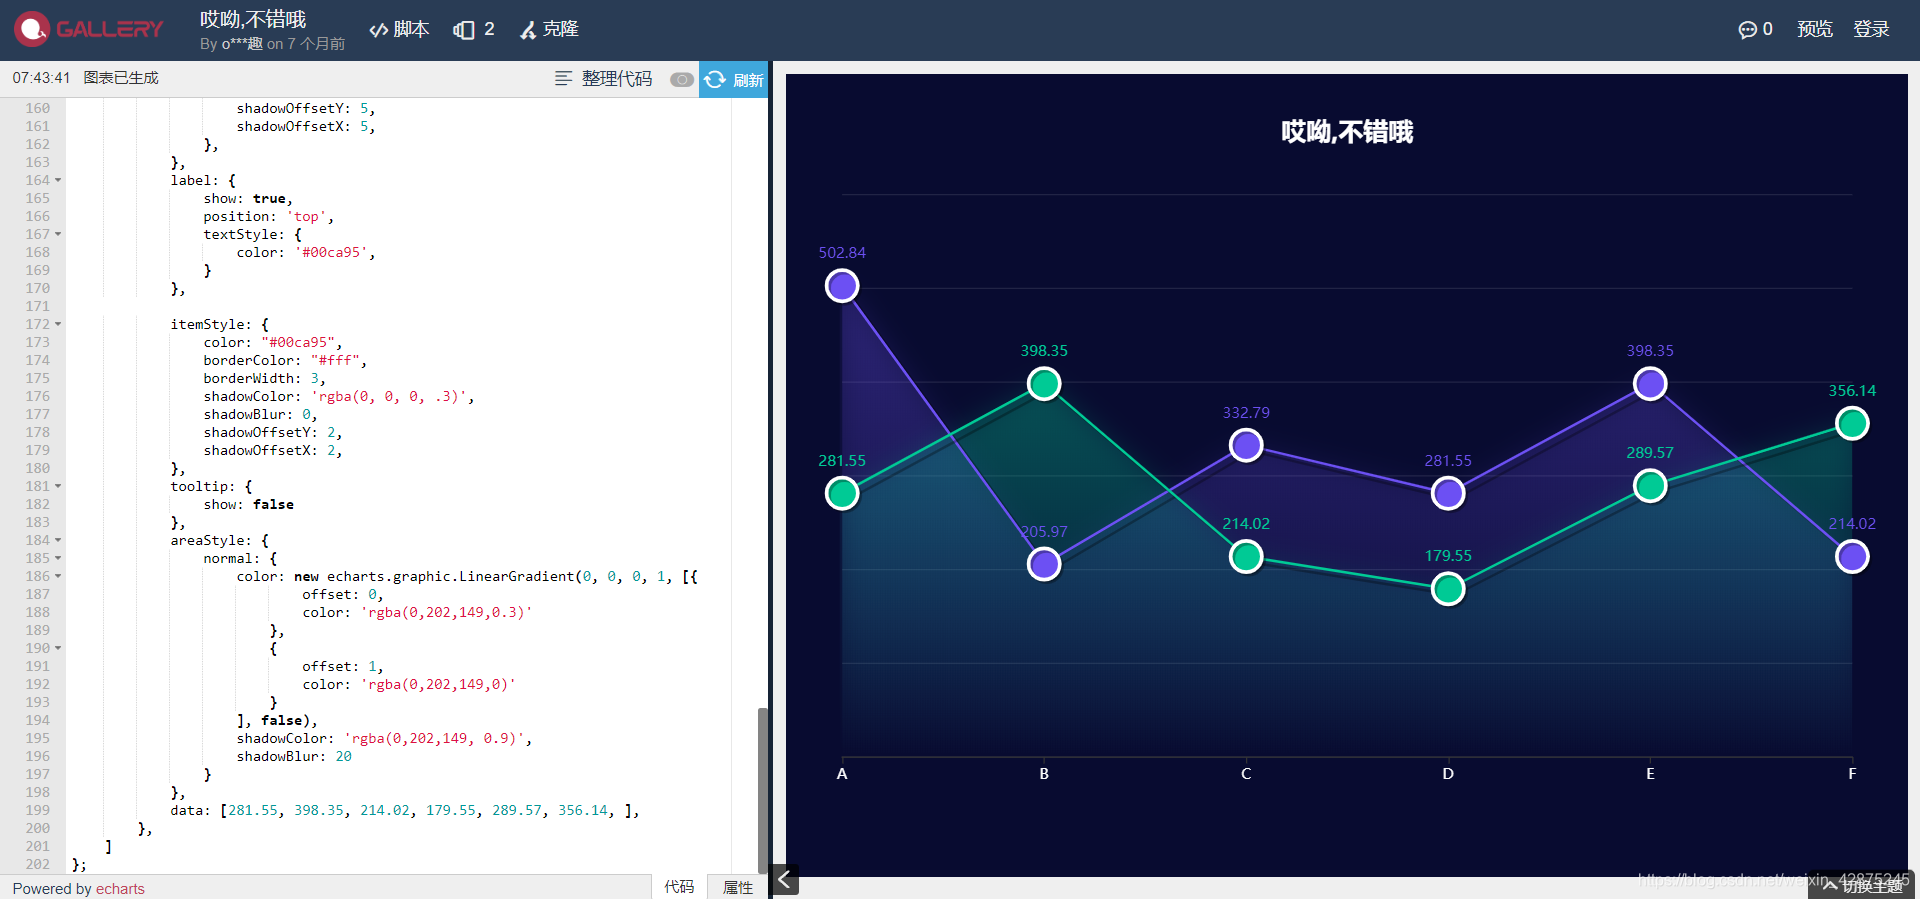The image size is (1920, 899).
Task: Collapse code fold arrow at line 185
Action: pyautogui.click(x=58, y=558)
